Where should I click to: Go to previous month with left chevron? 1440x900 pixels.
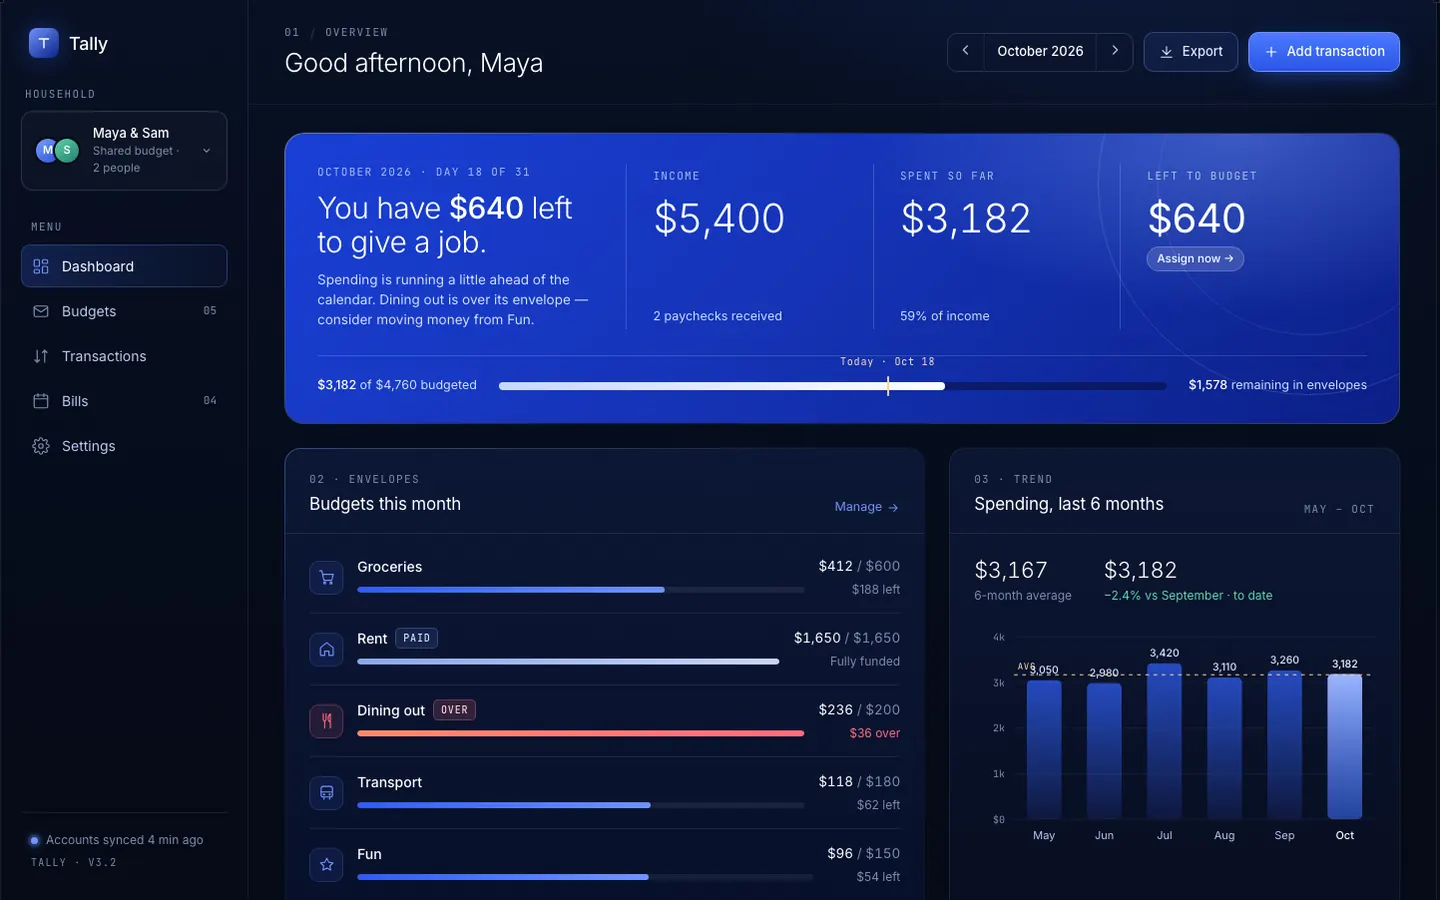[x=965, y=51]
